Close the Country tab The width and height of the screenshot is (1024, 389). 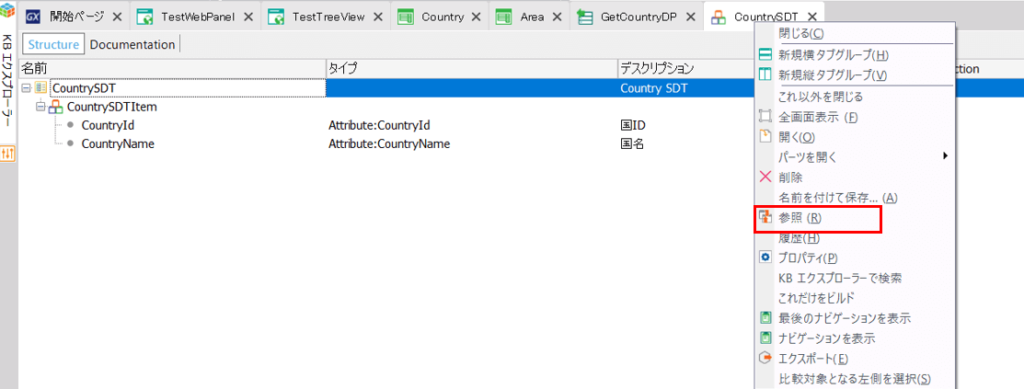point(477,17)
